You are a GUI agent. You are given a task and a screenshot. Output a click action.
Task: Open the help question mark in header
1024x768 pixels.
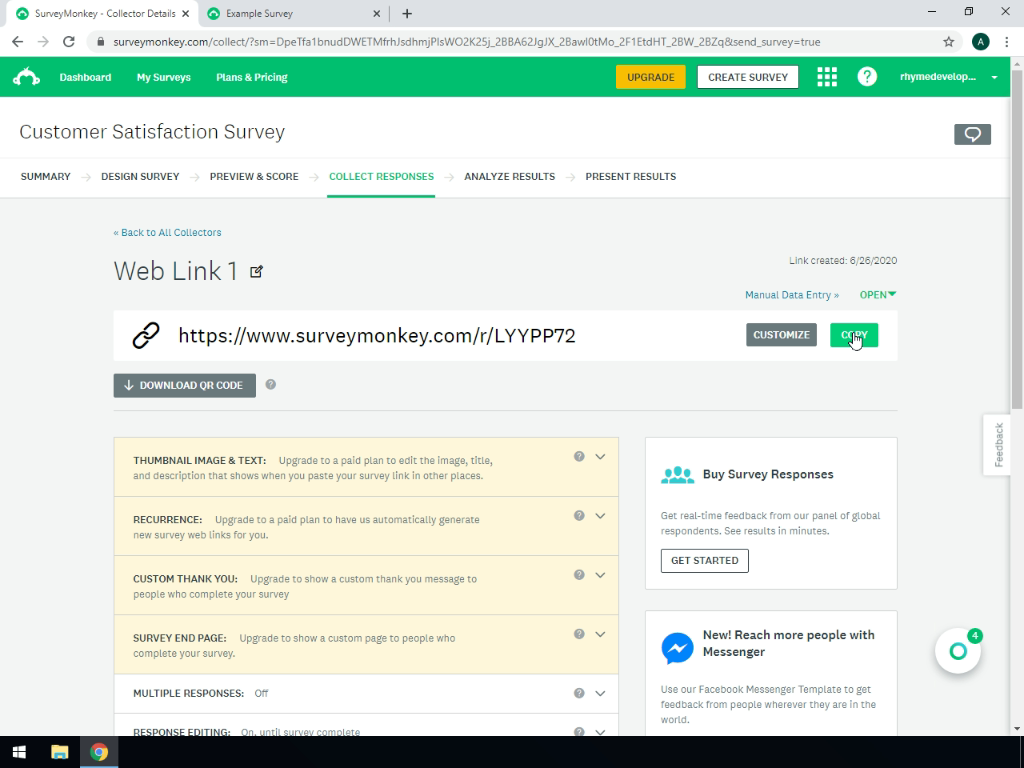click(867, 77)
